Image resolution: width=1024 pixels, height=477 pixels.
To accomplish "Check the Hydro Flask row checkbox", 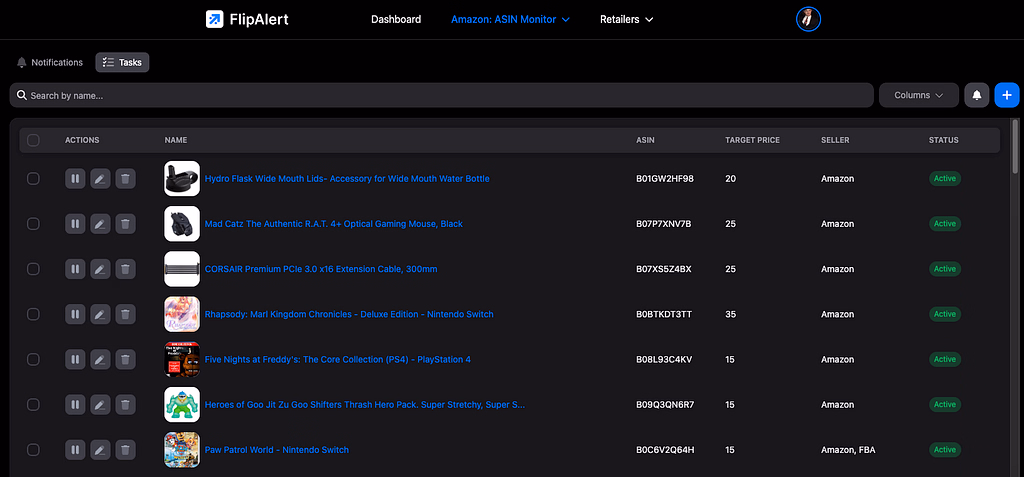I will [33, 178].
